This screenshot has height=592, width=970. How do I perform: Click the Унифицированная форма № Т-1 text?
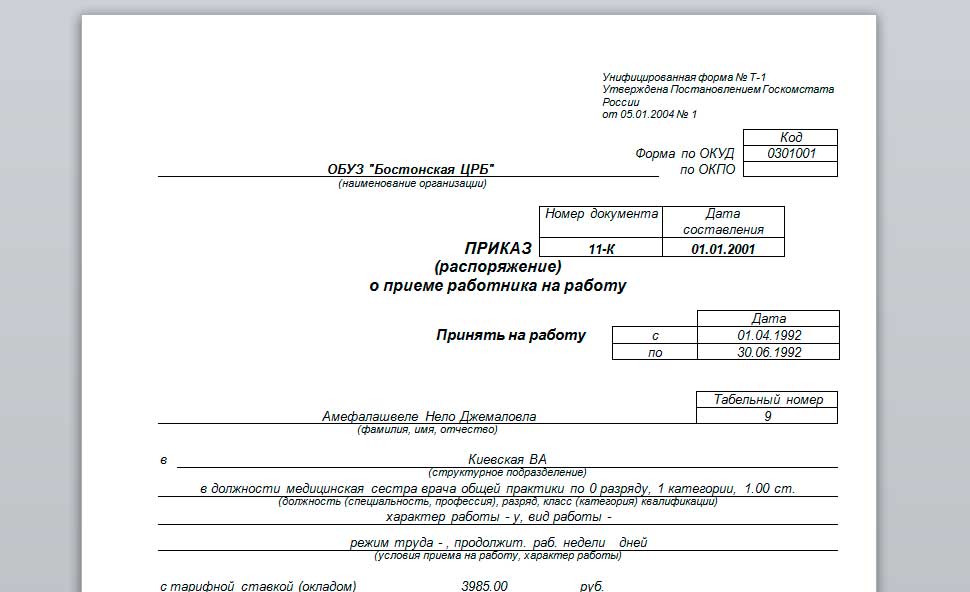(x=684, y=77)
